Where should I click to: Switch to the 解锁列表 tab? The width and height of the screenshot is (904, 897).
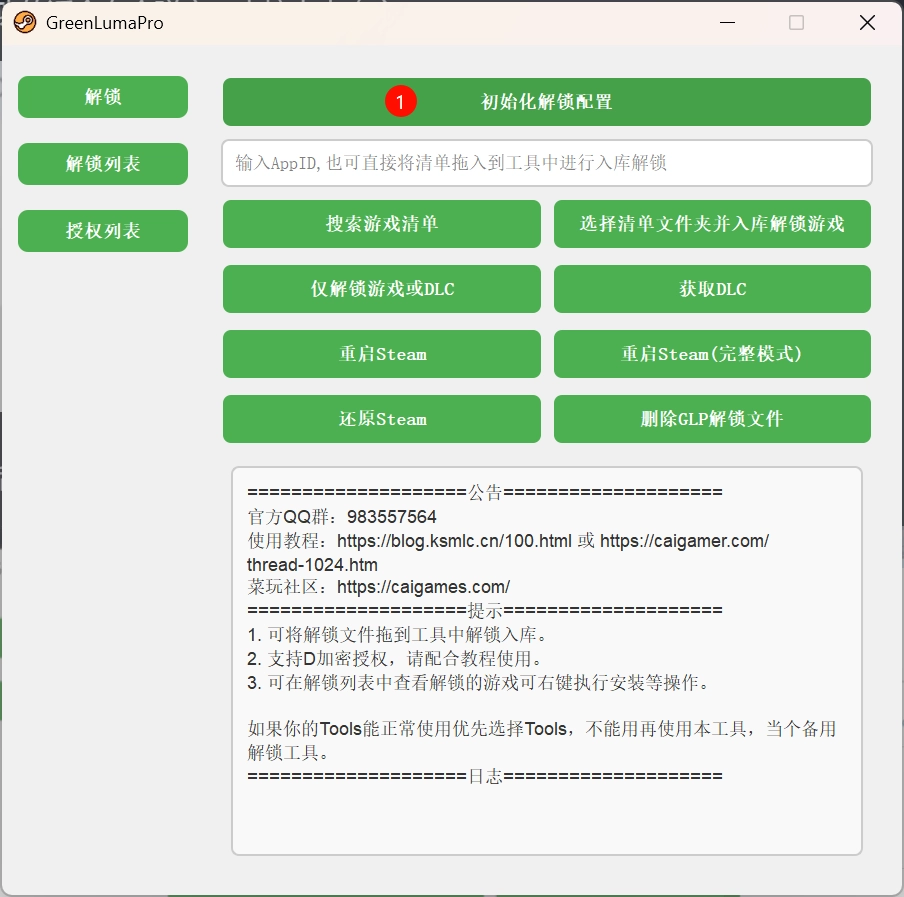[x=103, y=164]
